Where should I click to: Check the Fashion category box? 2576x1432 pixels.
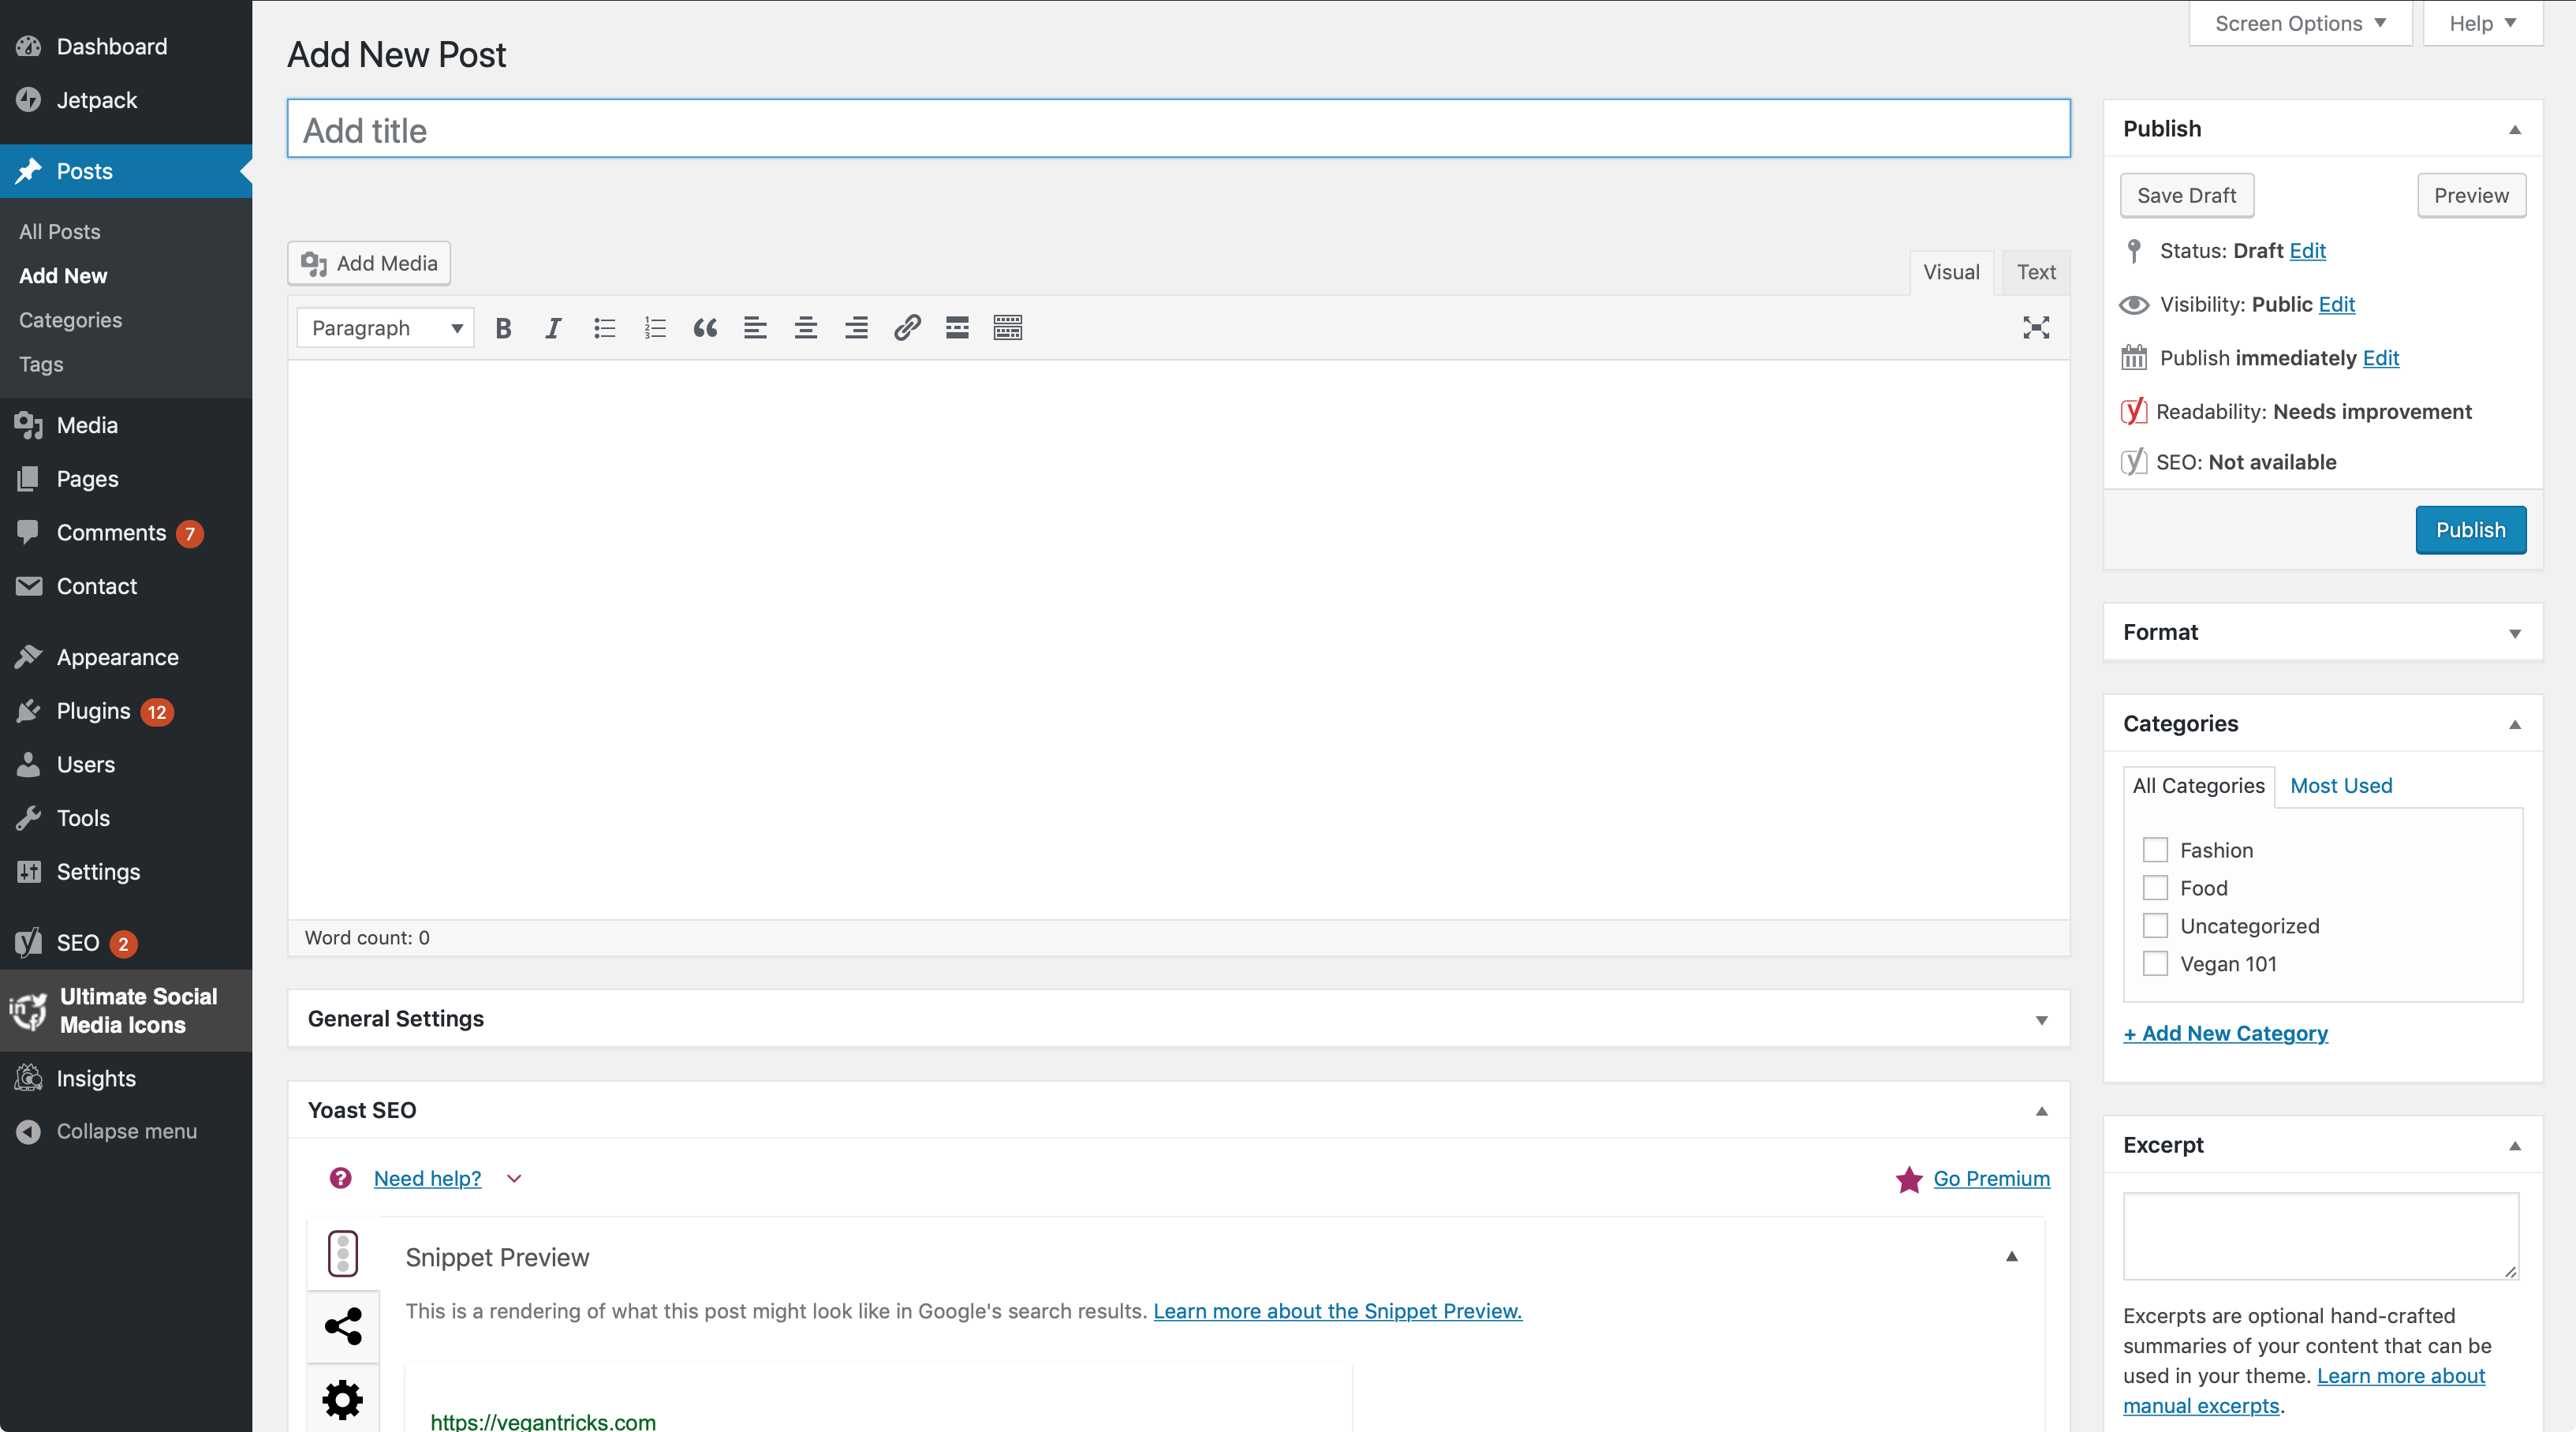pyautogui.click(x=2155, y=850)
